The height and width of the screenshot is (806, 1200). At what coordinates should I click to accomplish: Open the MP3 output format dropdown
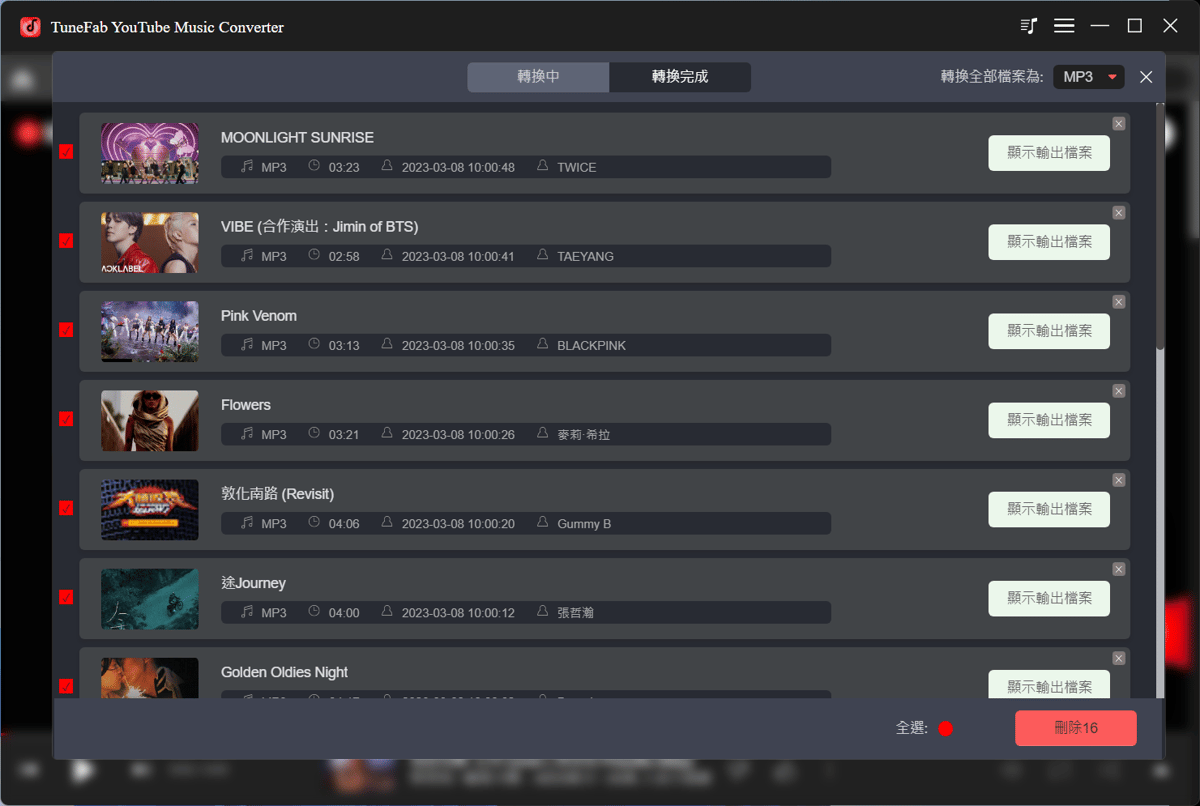[1089, 76]
